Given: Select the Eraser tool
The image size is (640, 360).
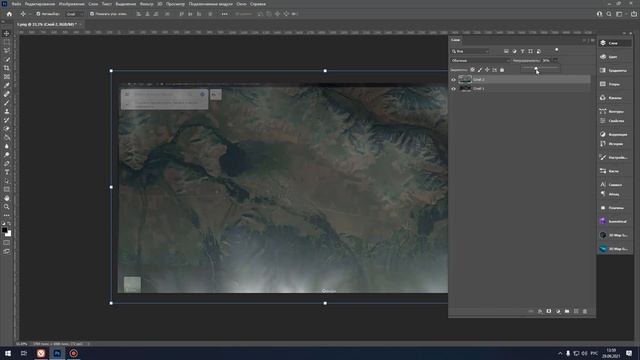Looking at the screenshot, I should click(x=7, y=129).
